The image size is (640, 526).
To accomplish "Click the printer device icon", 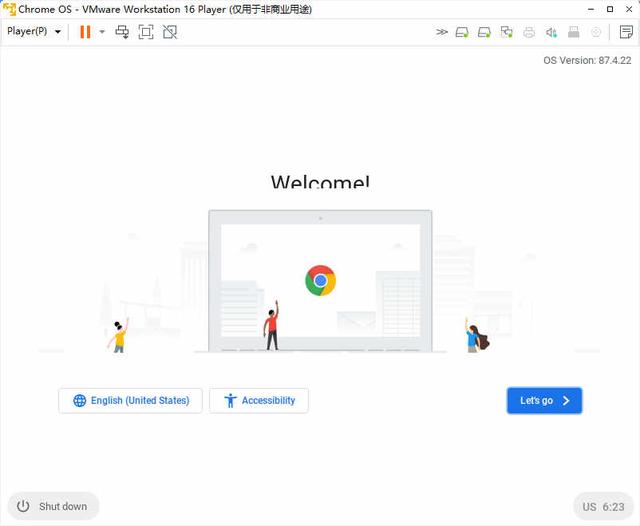I will (x=529, y=32).
